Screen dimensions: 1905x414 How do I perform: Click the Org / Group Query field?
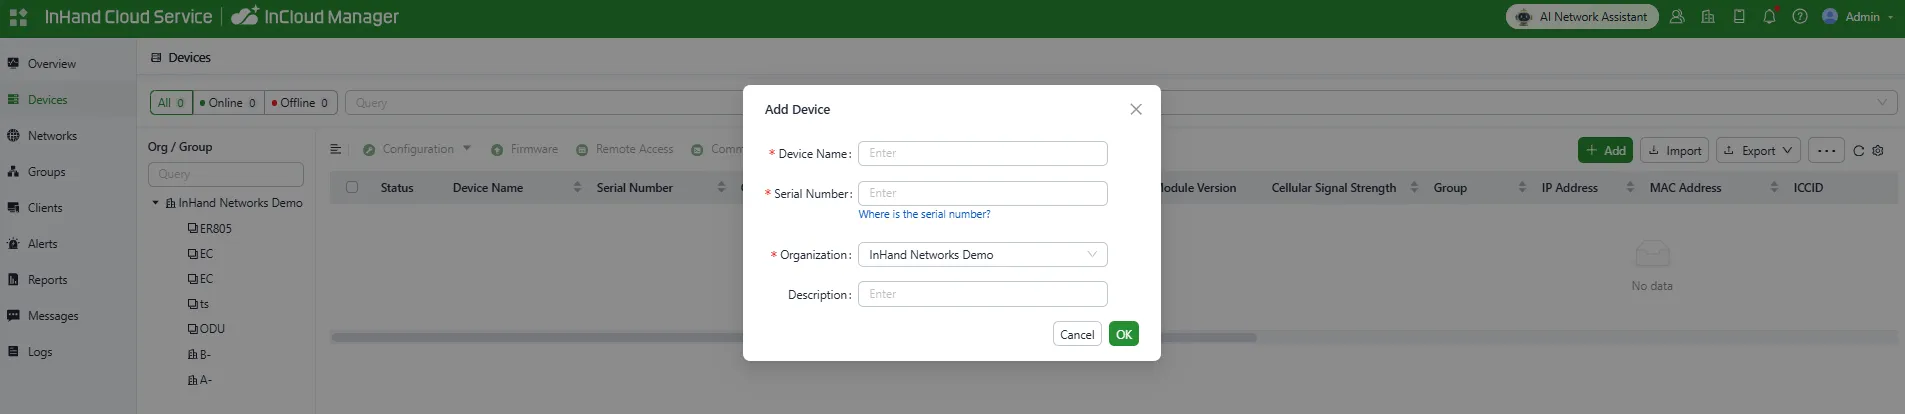tap(226, 174)
